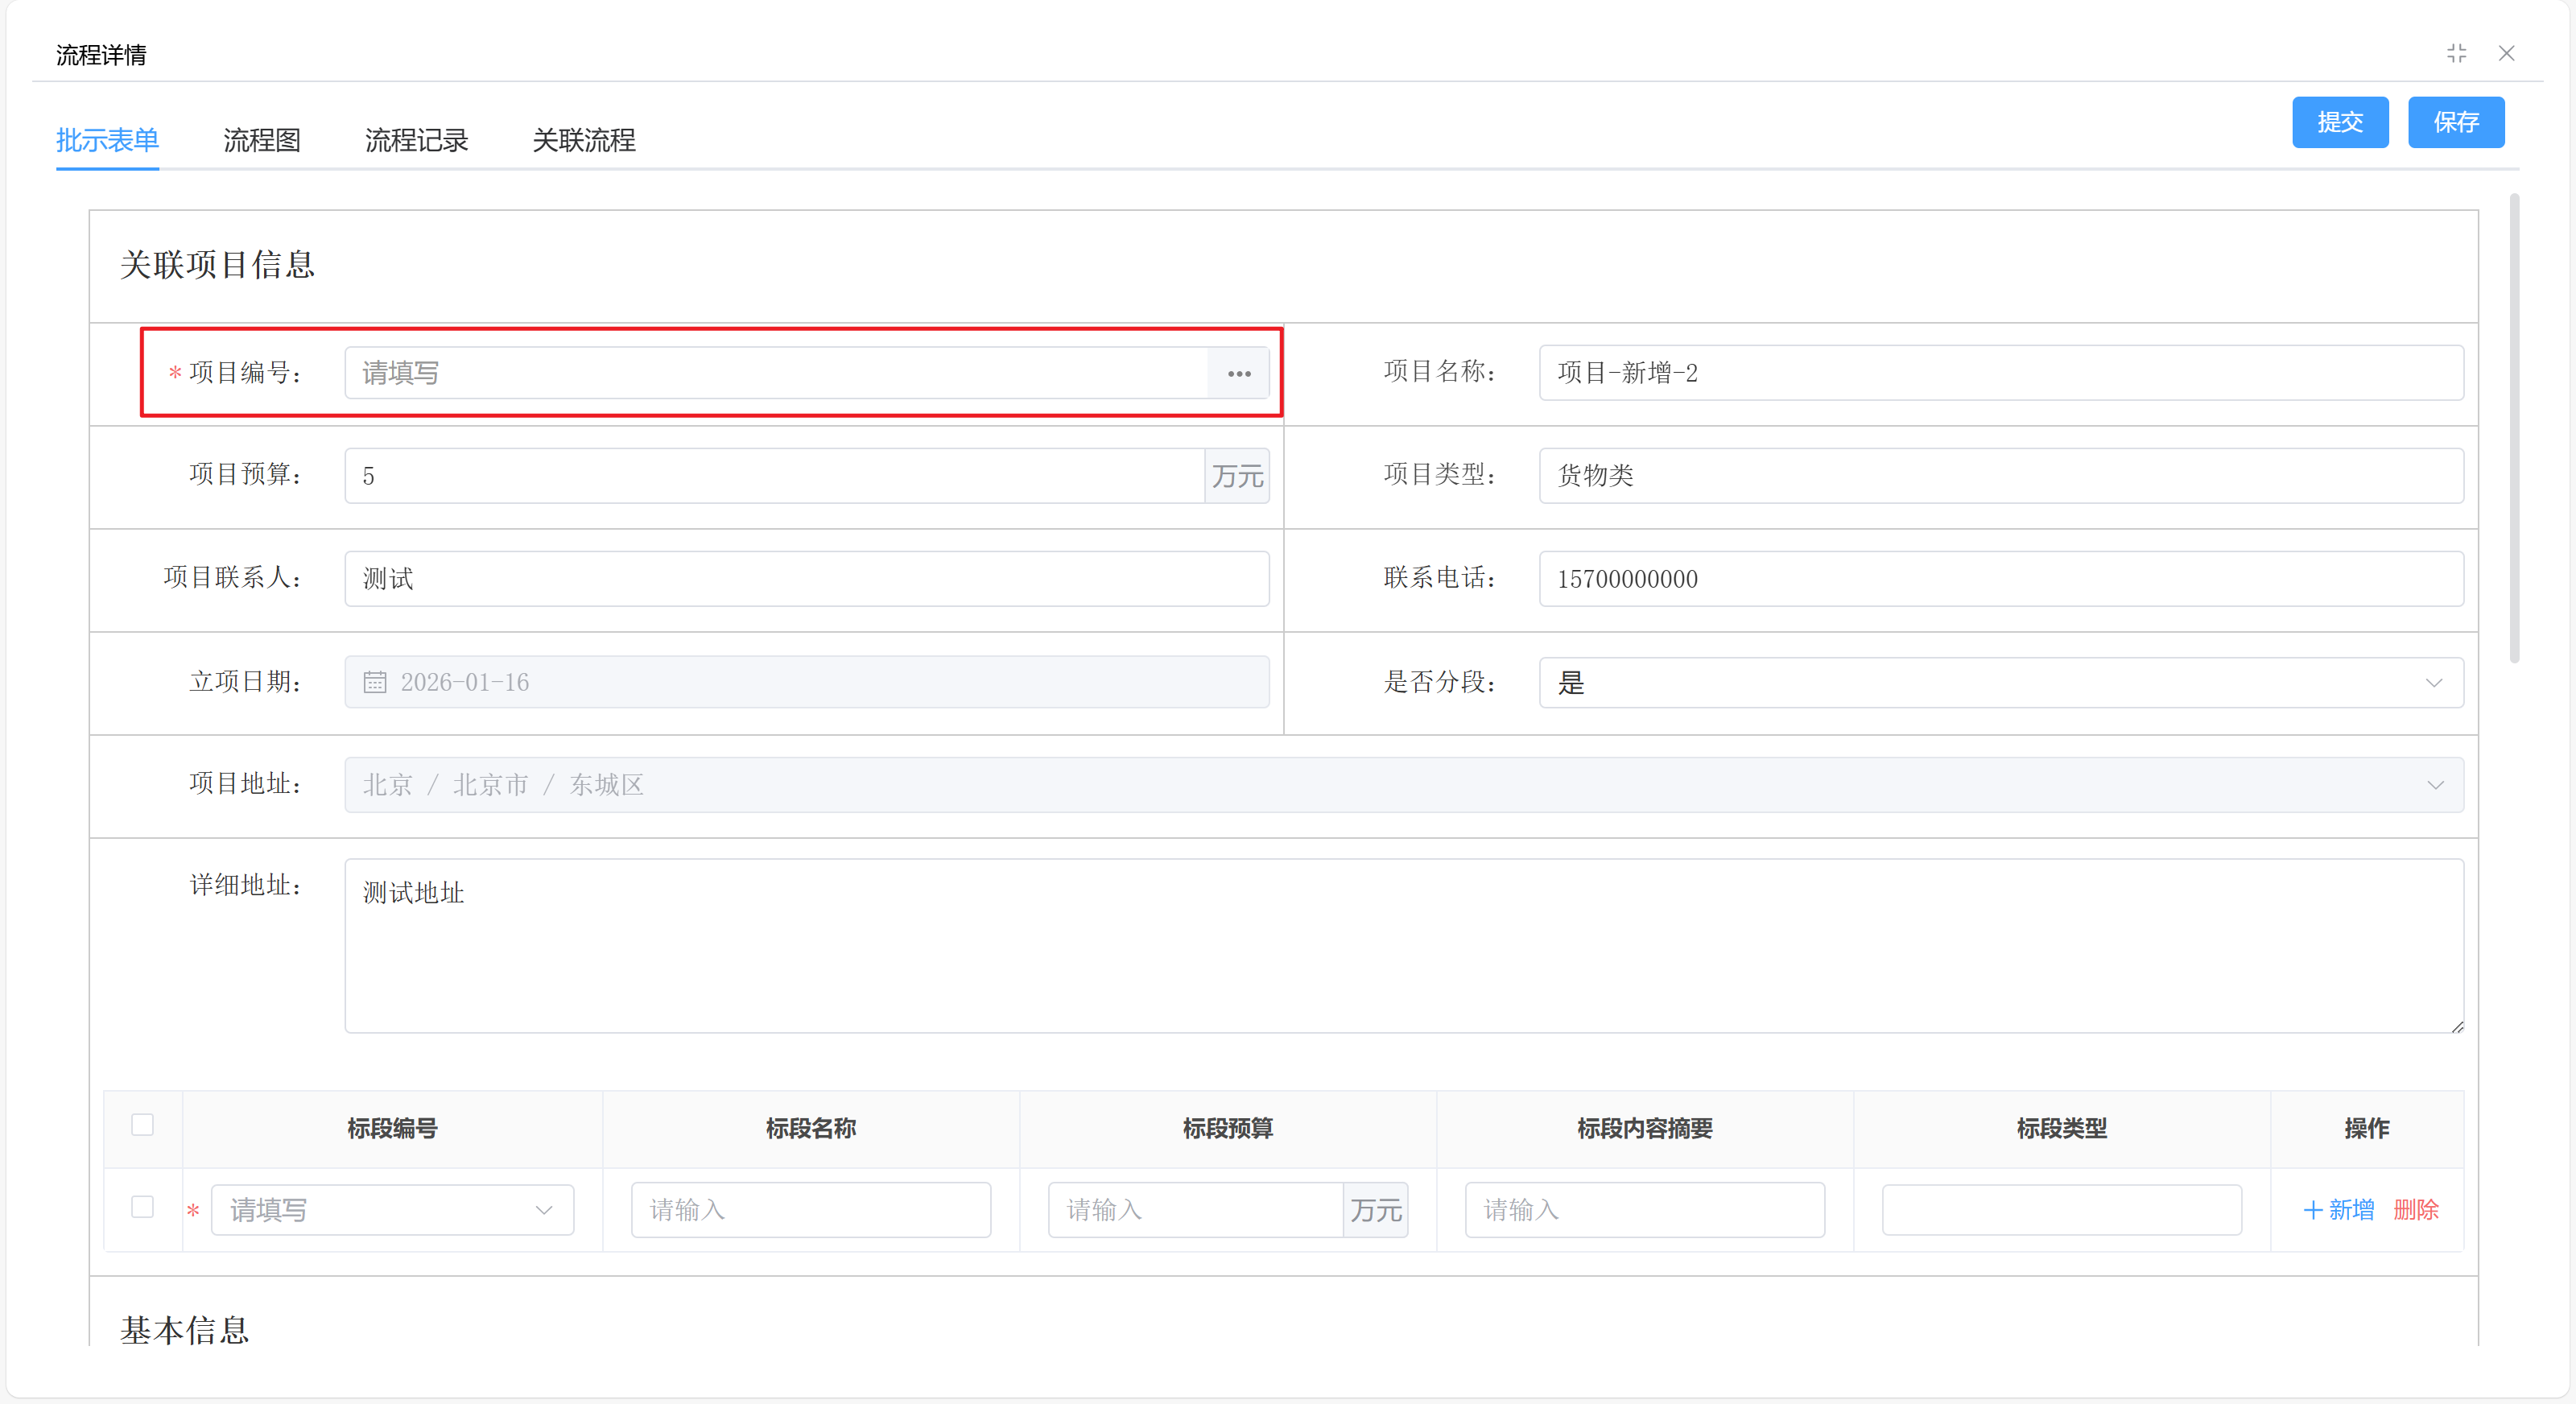Focus the 项目编号 input field
The height and width of the screenshot is (1404, 2576).
[x=777, y=373]
